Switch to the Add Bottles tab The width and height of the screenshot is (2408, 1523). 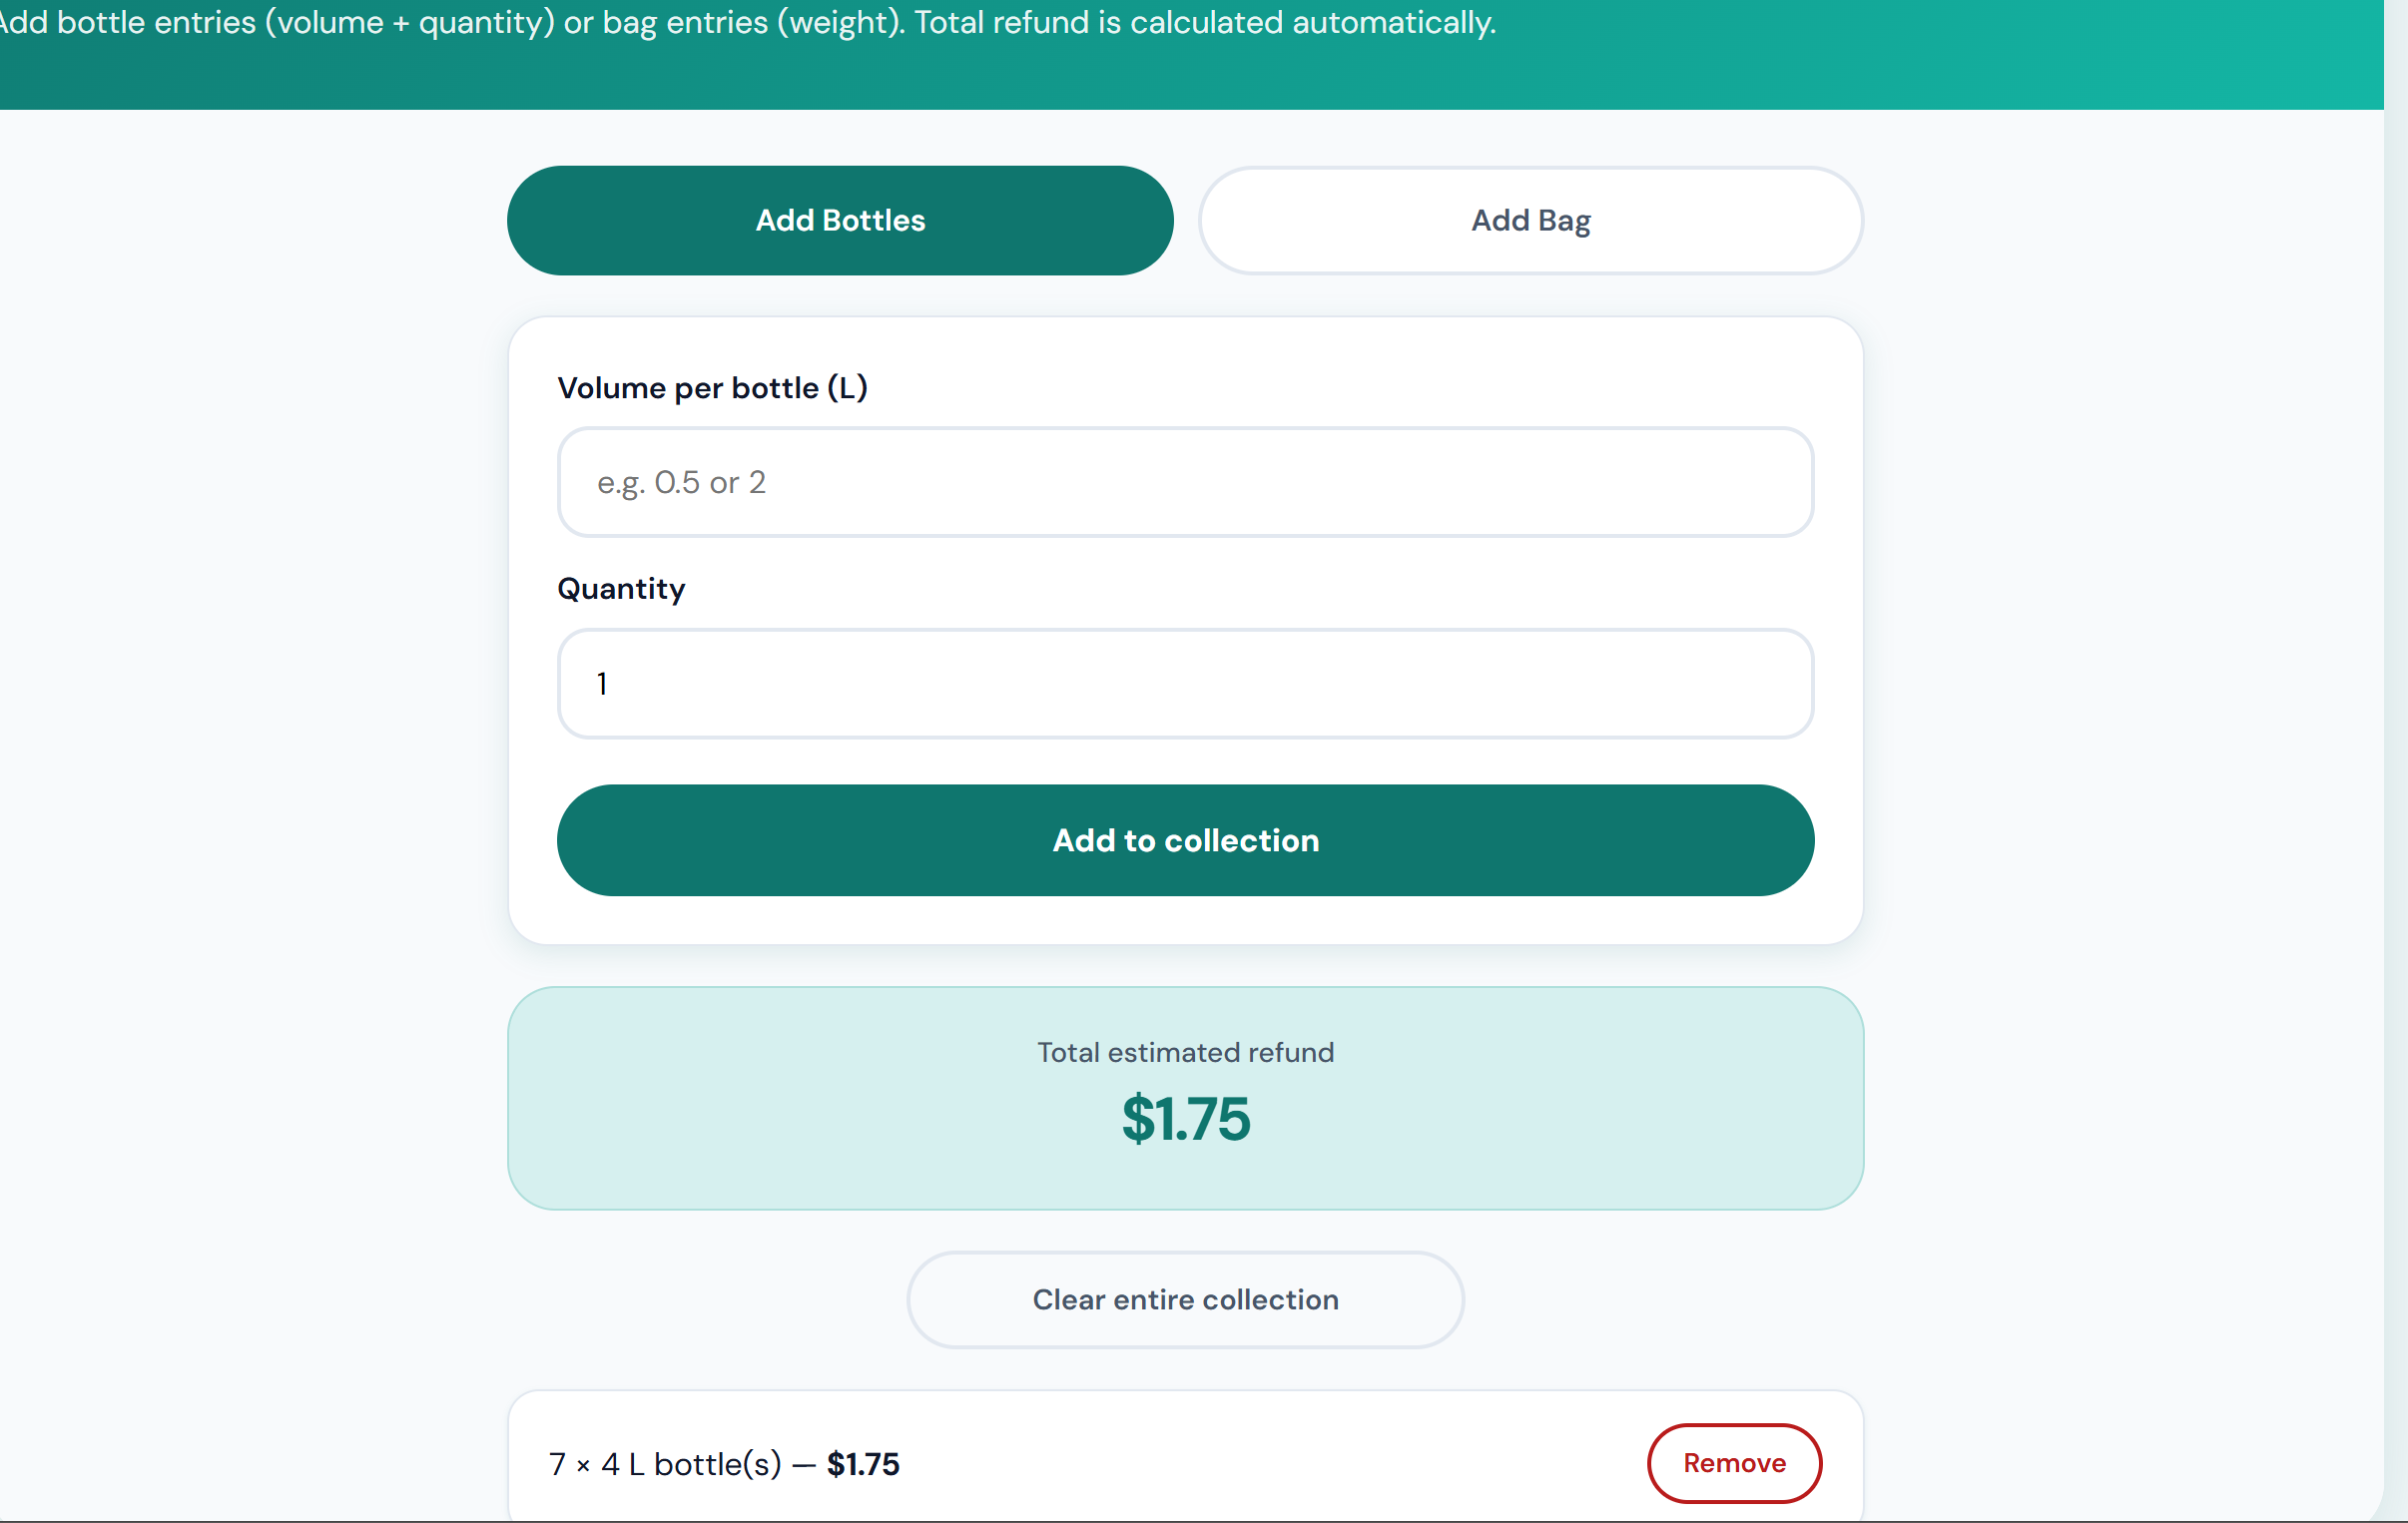pos(840,220)
